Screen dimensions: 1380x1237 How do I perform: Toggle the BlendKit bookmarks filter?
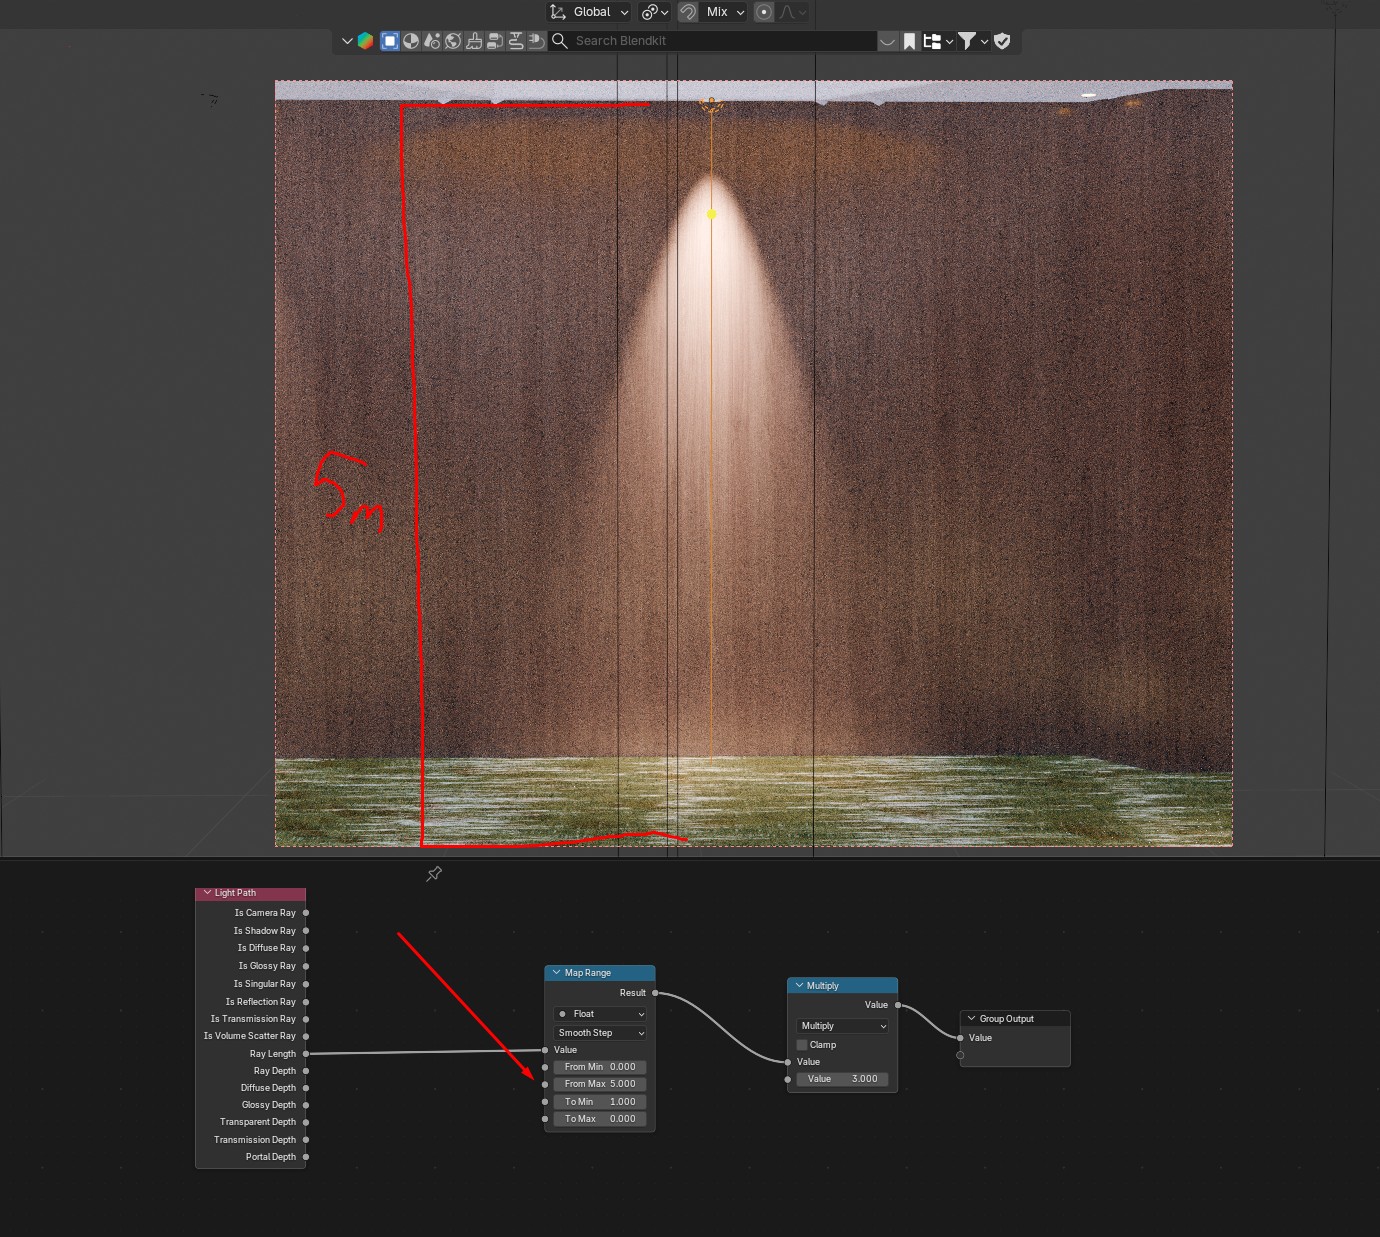(x=909, y=41)
